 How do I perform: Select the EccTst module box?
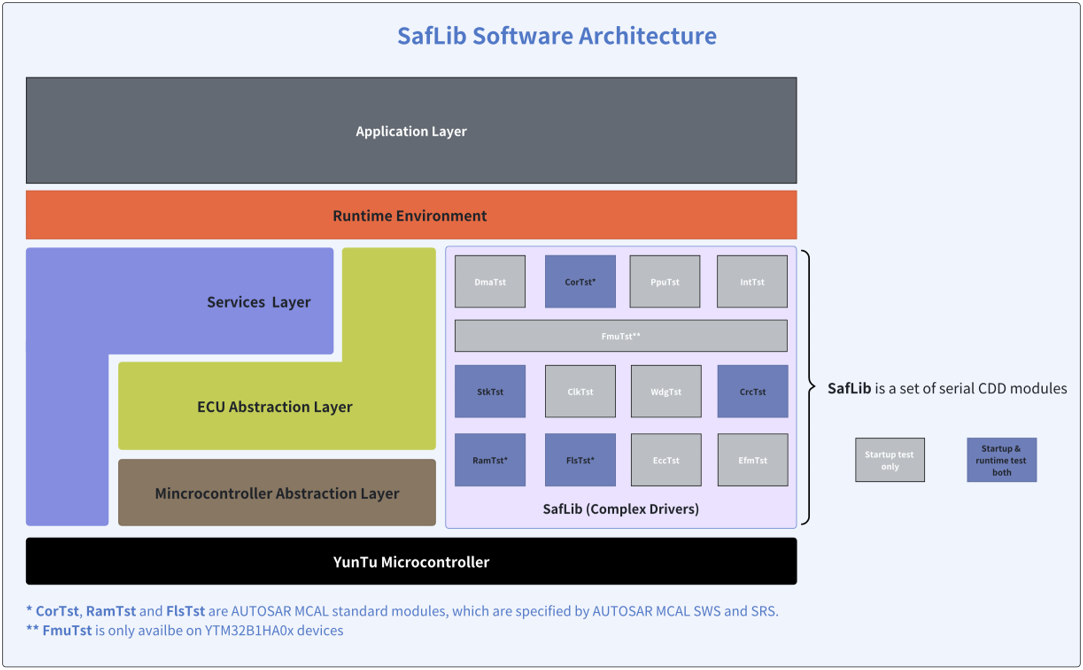[666, 460]
